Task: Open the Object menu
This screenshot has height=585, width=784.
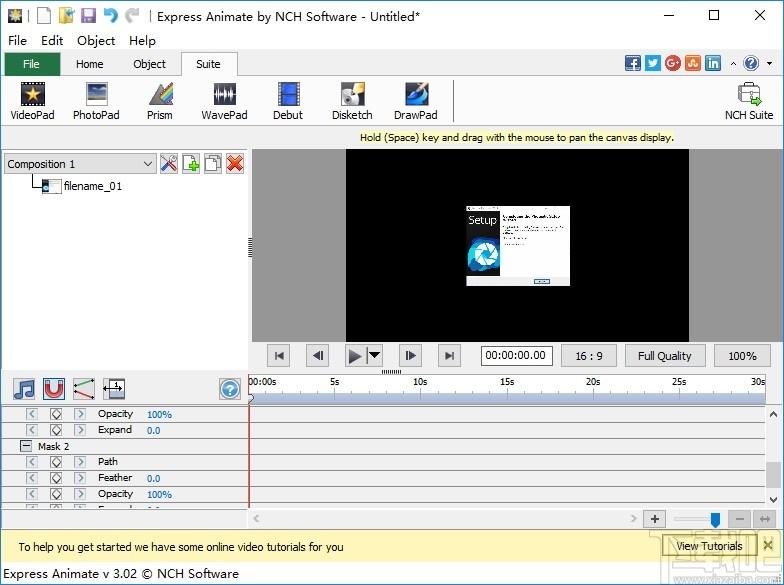Action: click(x=96, y=40)
